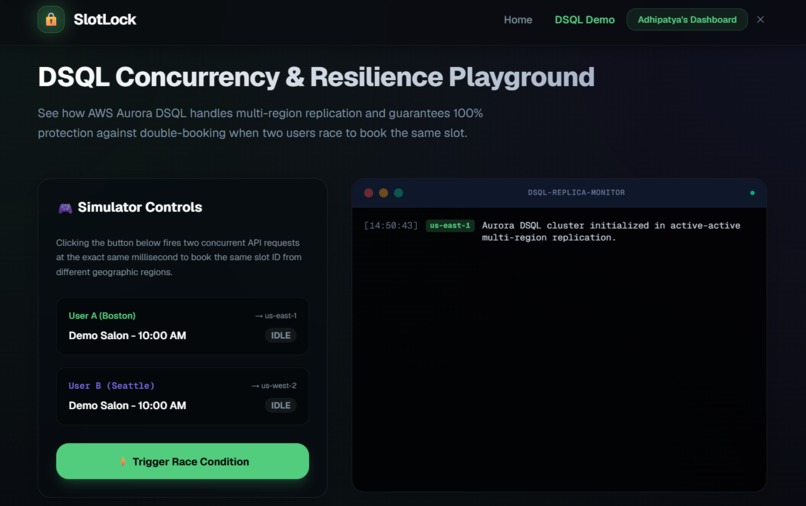
Task: Click the DSQL-REPLICA-MONITOR title text
Action: click(x=576, y=192)
